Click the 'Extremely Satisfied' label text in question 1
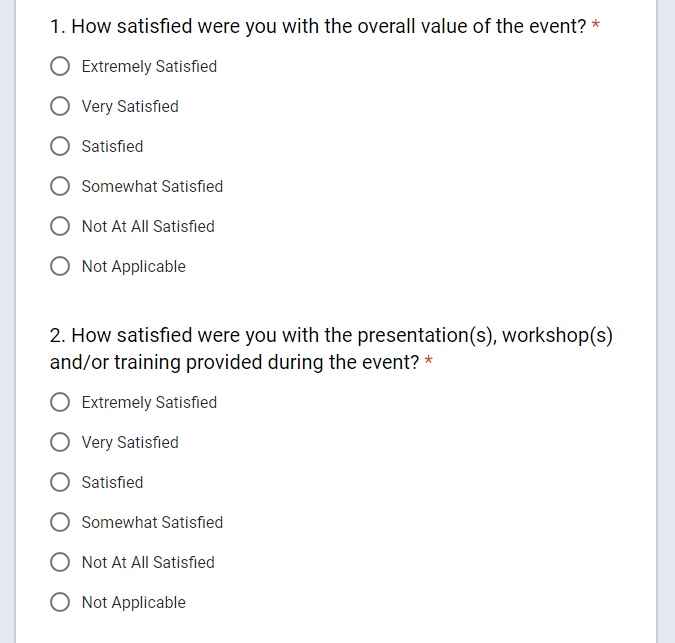 pyautogui.click(x=149, y=66)
